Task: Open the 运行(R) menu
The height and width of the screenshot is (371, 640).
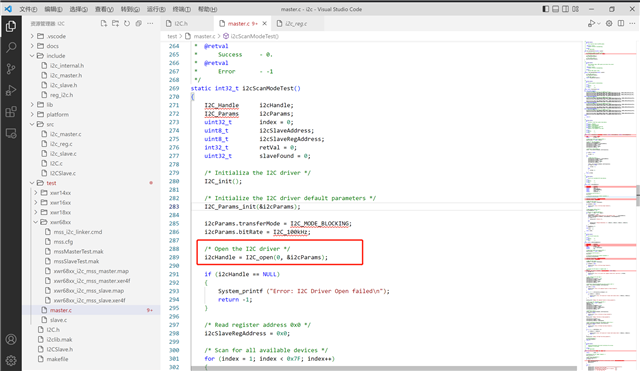Action: [x=156, y=9]
